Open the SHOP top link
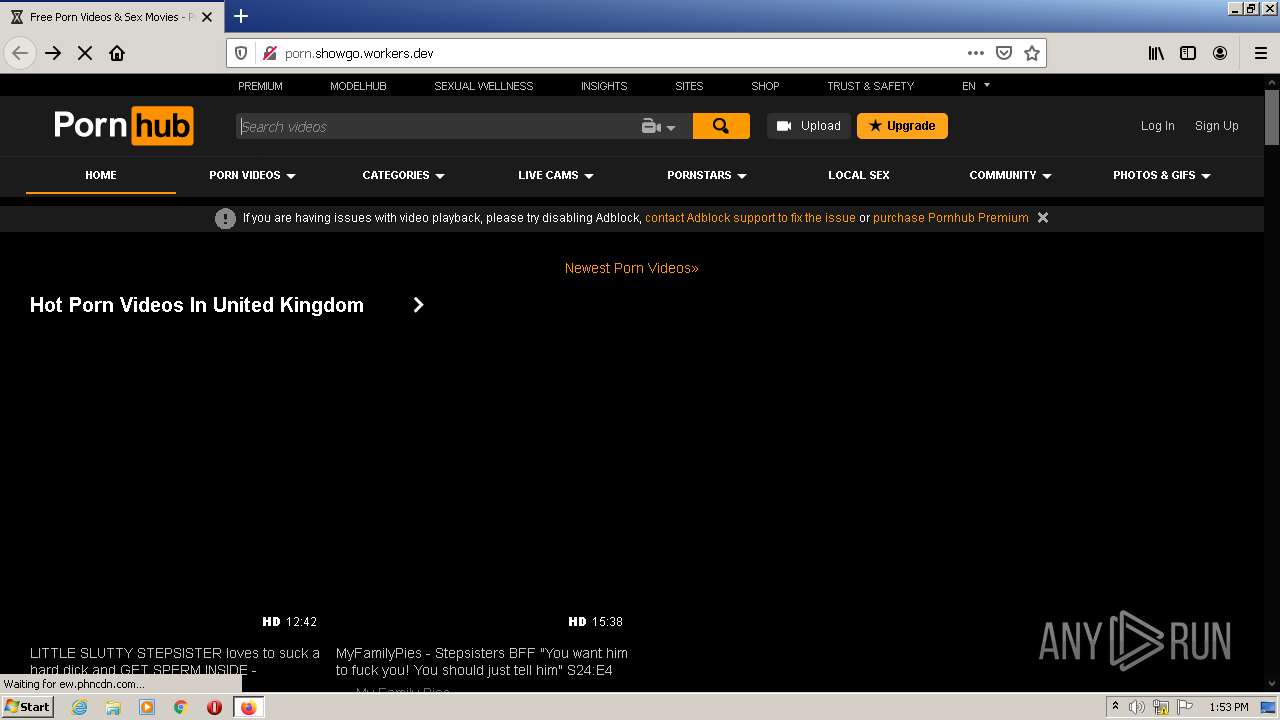Screen dimensions: 1280x720 (x=765, y=86)
